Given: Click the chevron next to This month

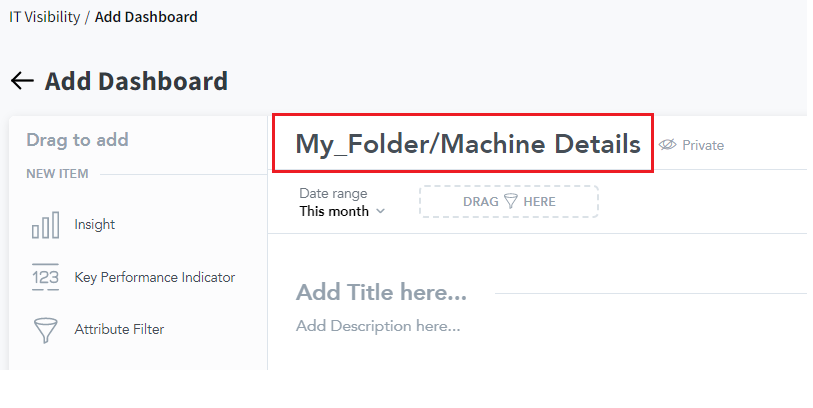Looking at the screenshot, I should [x=380, y=212].
